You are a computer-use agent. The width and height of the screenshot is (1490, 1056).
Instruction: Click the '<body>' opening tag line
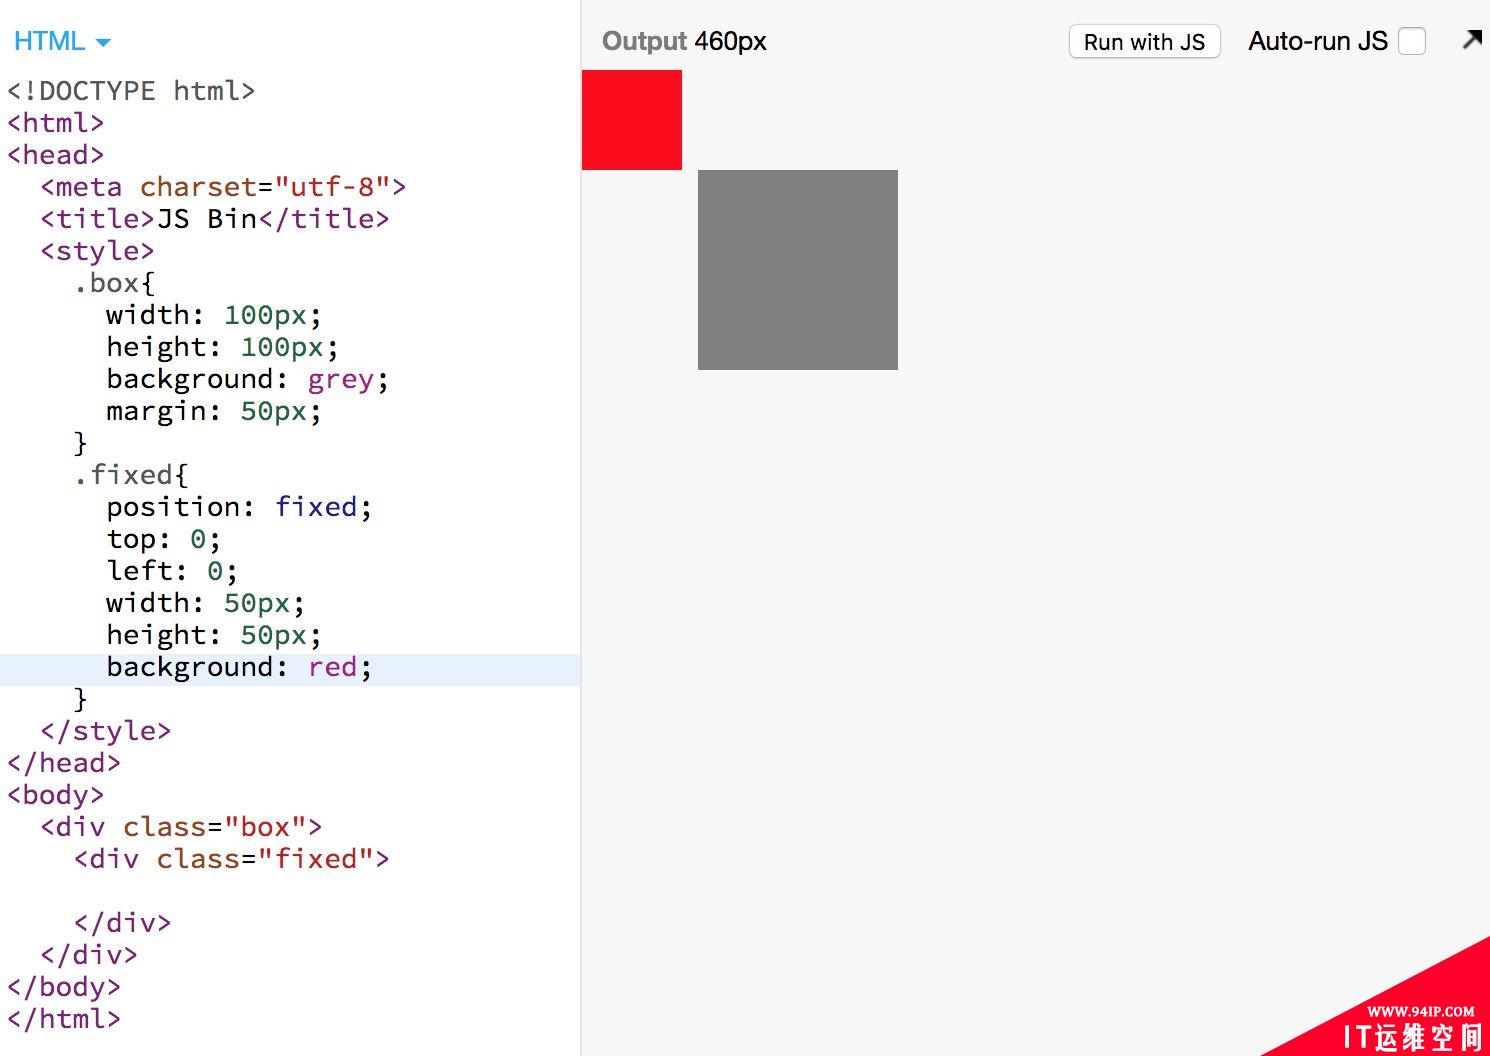coord(56,795)
